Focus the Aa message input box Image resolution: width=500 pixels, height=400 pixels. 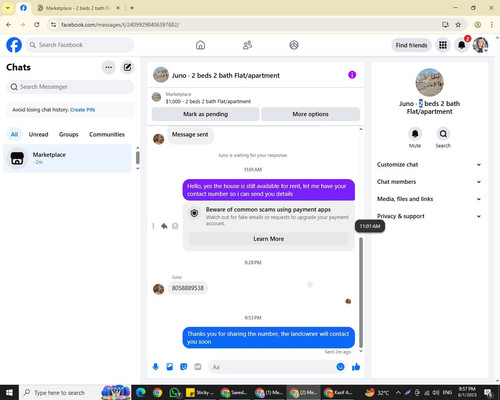[x=271, y=367]
